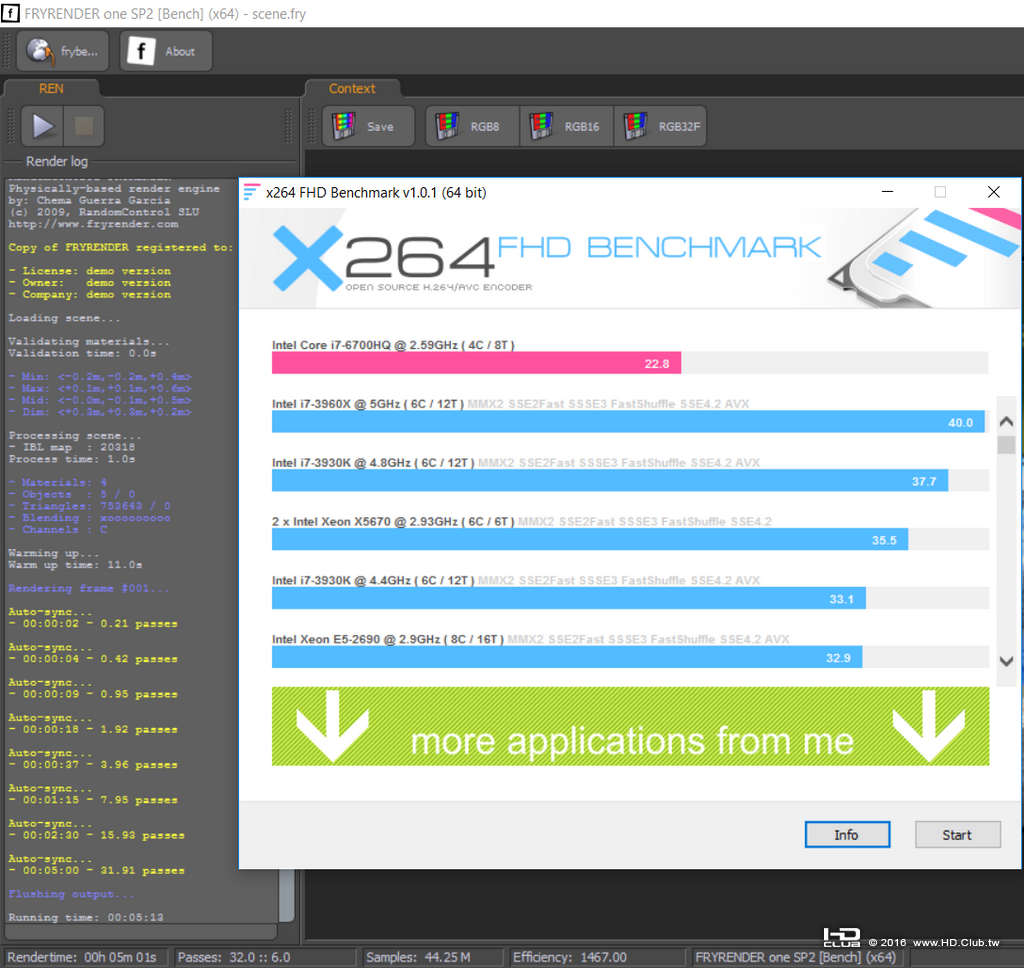Start rendering with the play button

pyautogui.click(x=42, y=126)
